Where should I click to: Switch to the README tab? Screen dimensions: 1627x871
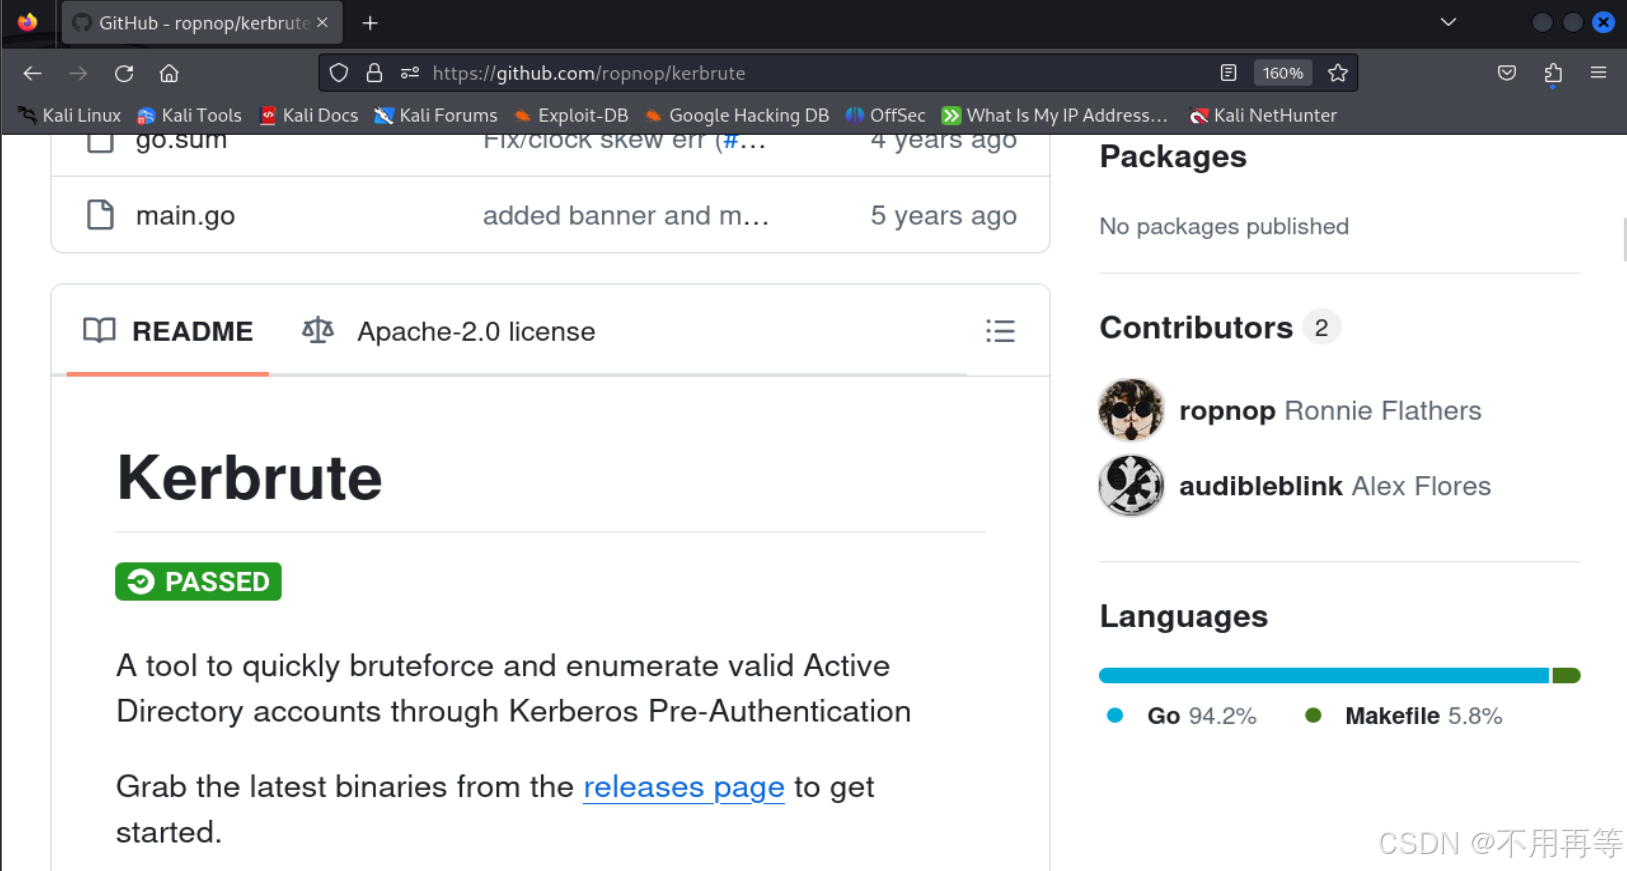point(168,331)
